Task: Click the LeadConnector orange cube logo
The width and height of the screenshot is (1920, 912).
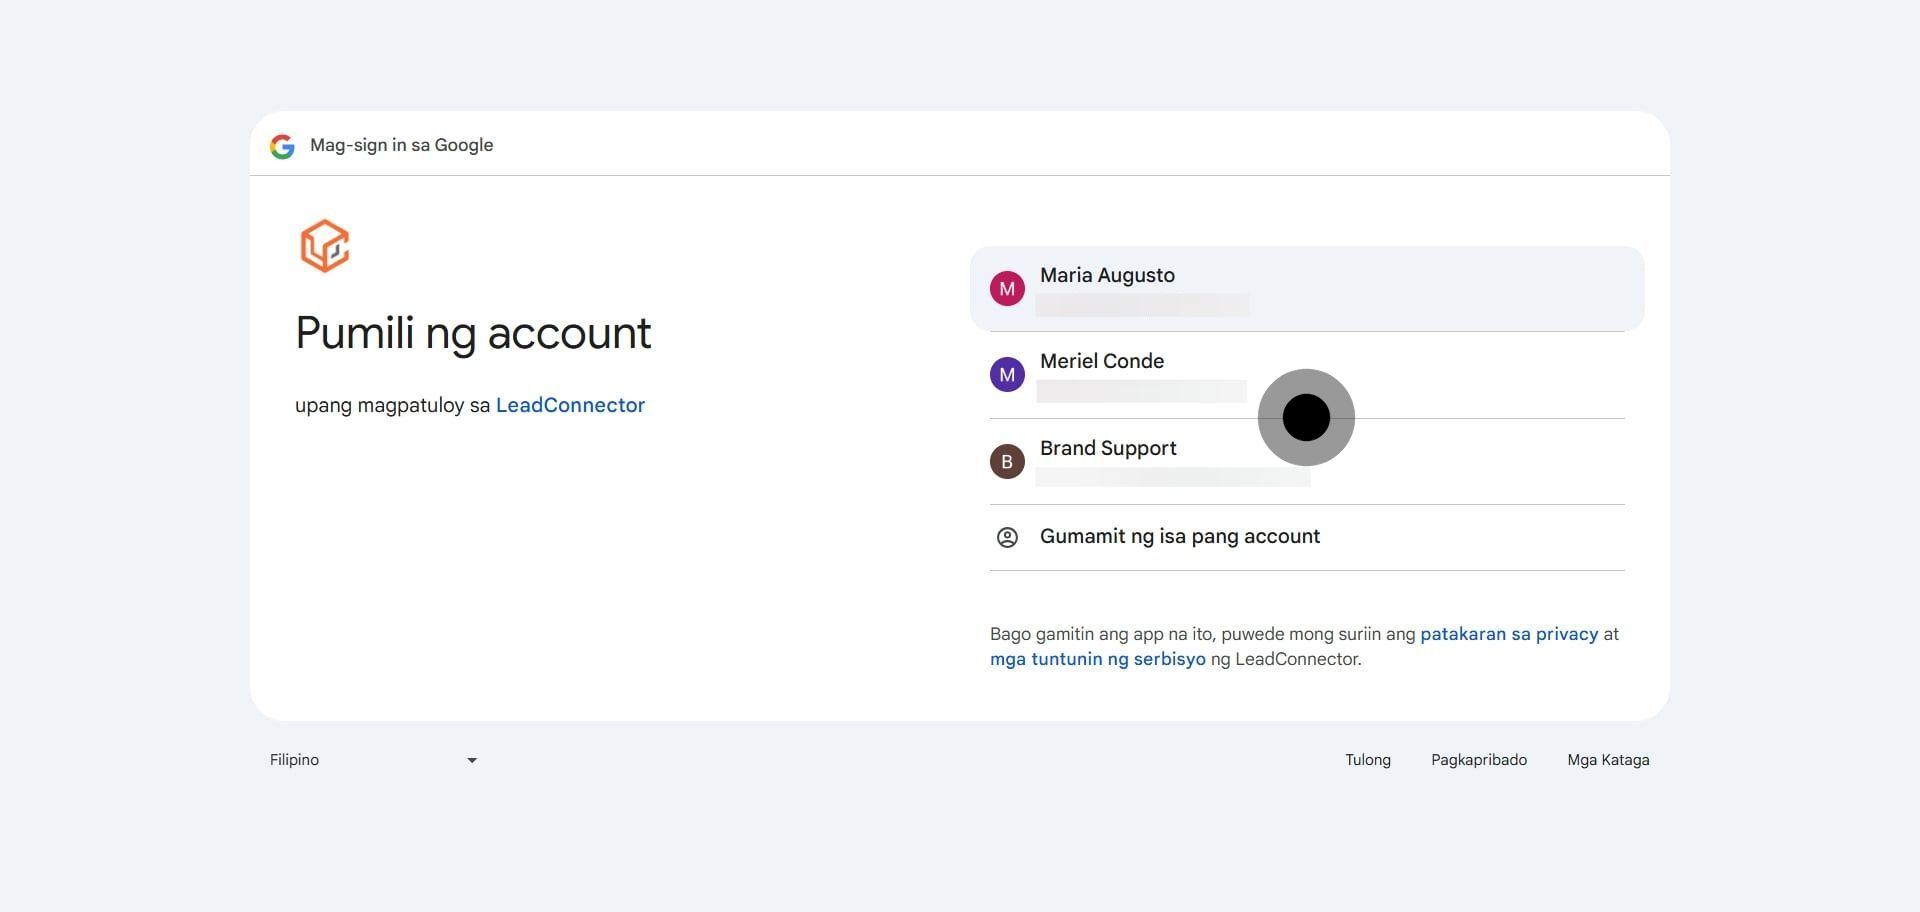Action: click(x=325, y=246)
